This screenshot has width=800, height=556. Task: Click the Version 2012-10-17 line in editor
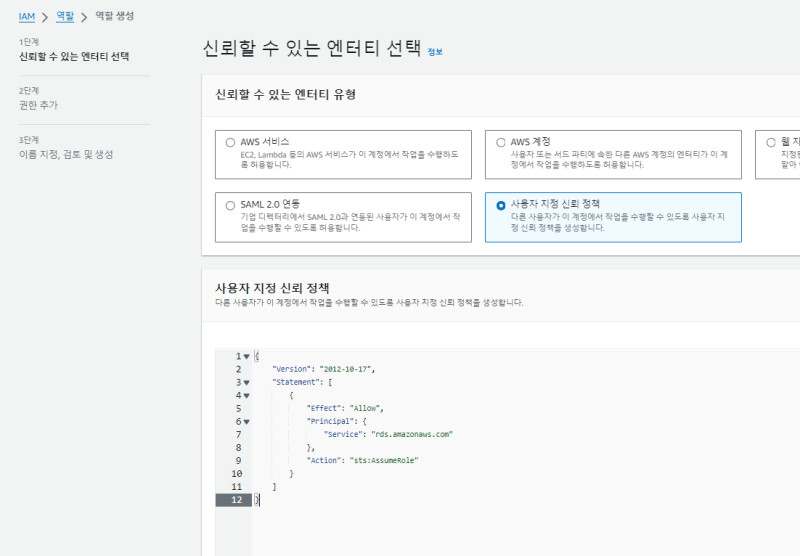tap(322, 369)
